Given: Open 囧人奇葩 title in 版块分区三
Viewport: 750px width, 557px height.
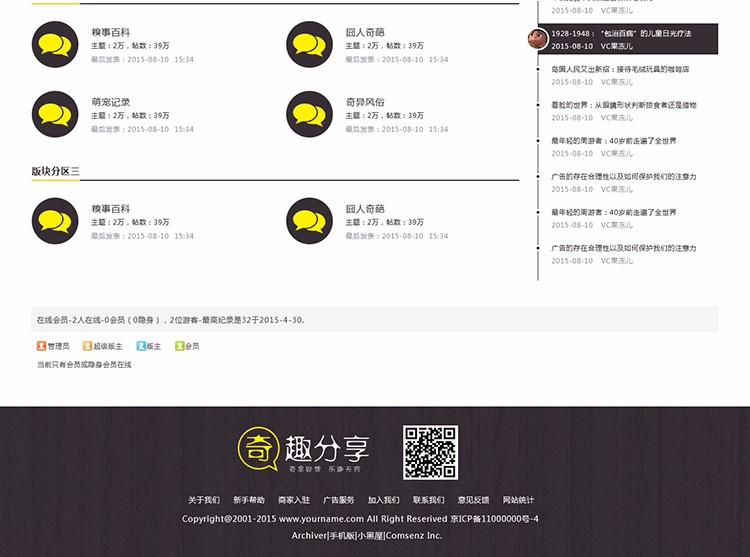Looking at the screenshot, I should click(365, 208).
